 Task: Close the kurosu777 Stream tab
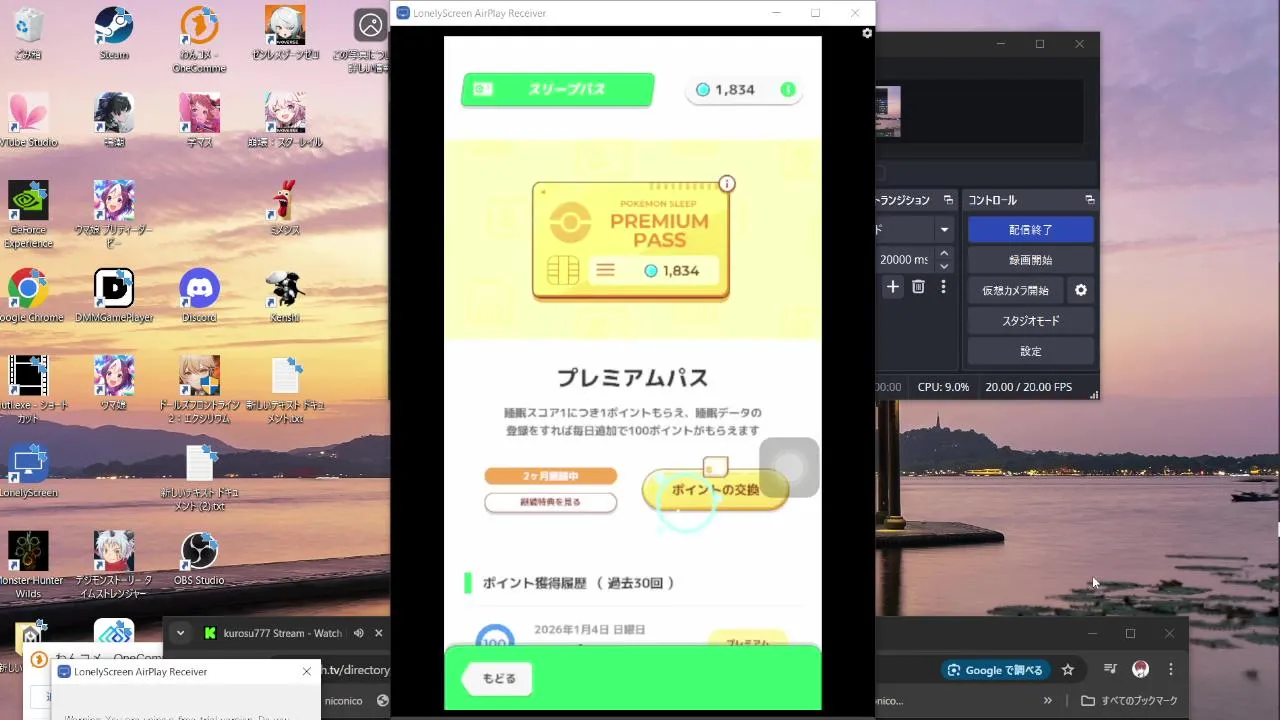378,633
